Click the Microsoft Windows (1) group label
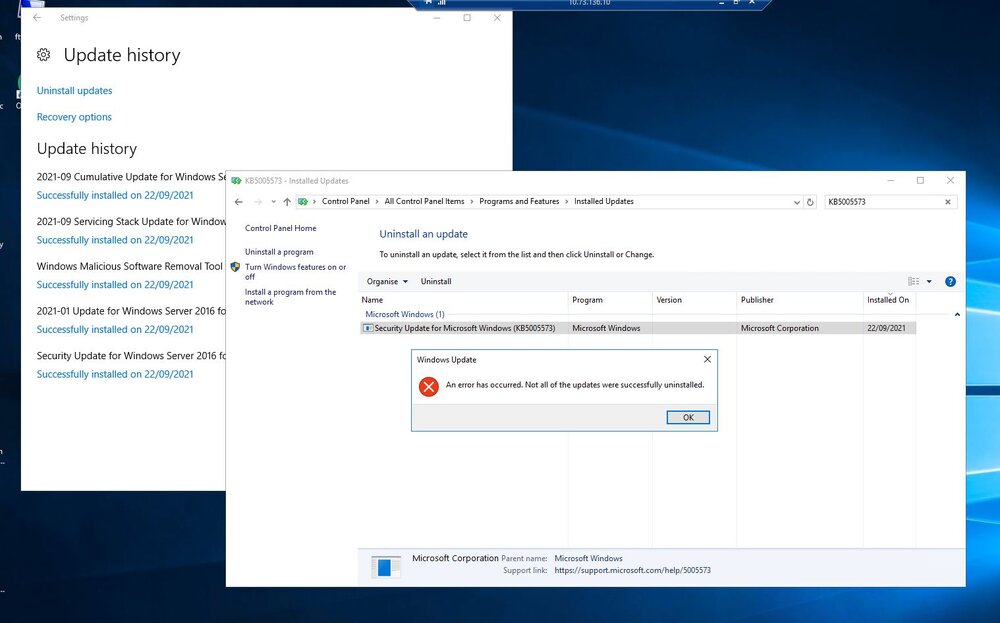 point(404,314)
